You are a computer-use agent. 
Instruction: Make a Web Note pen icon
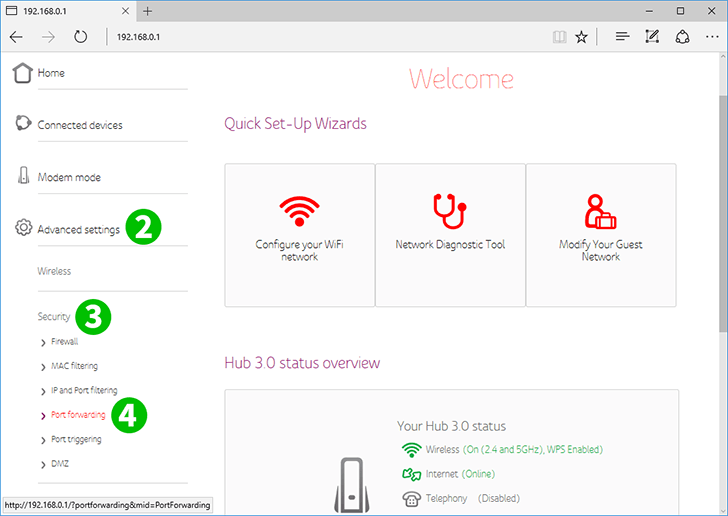652,36
